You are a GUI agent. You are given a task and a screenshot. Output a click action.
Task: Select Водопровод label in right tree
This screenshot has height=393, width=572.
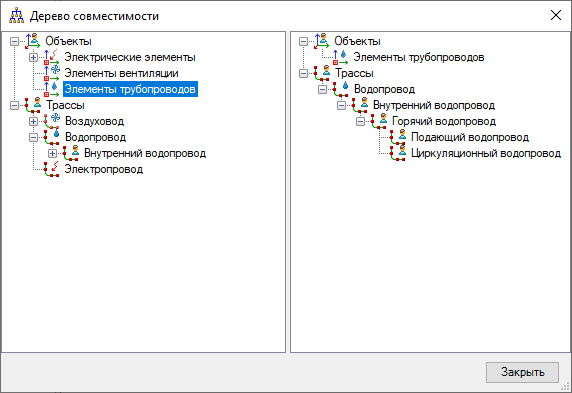pos(384,89)
